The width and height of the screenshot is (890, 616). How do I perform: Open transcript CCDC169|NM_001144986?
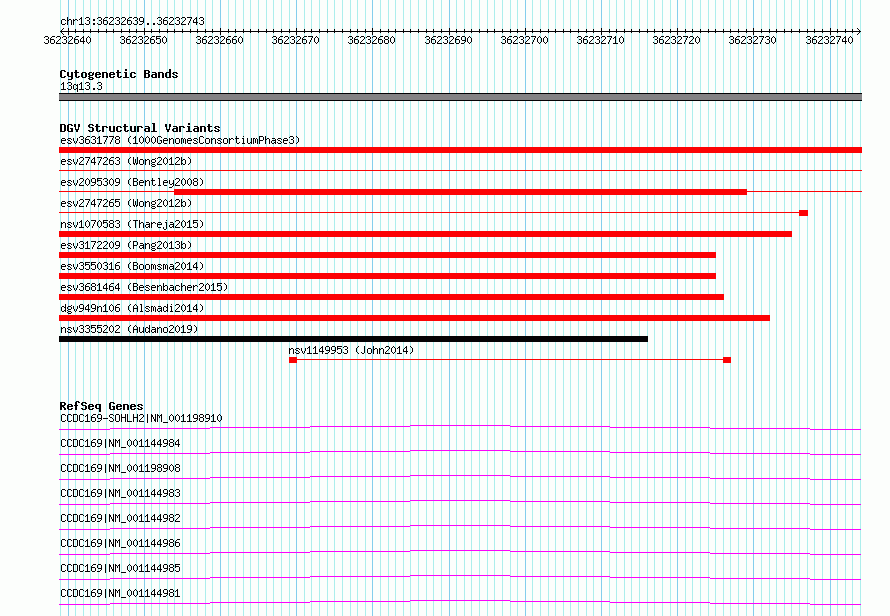click(120, 543)
